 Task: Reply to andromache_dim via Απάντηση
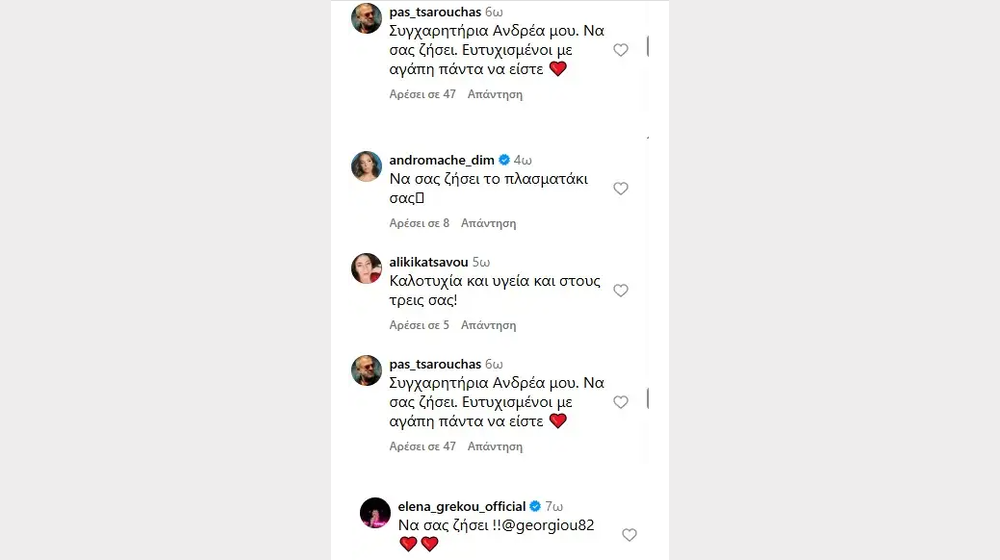point(491,223)
